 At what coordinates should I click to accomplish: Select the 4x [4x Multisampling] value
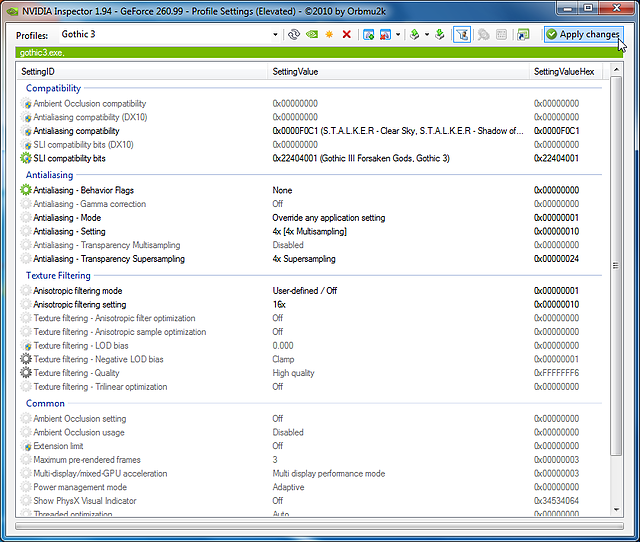(309, 231)
